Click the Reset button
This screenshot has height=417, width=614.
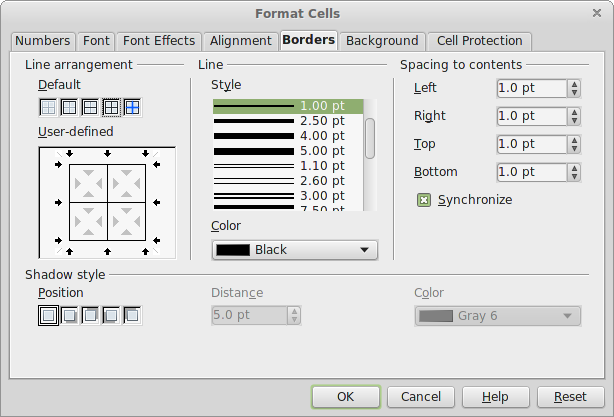570,396
